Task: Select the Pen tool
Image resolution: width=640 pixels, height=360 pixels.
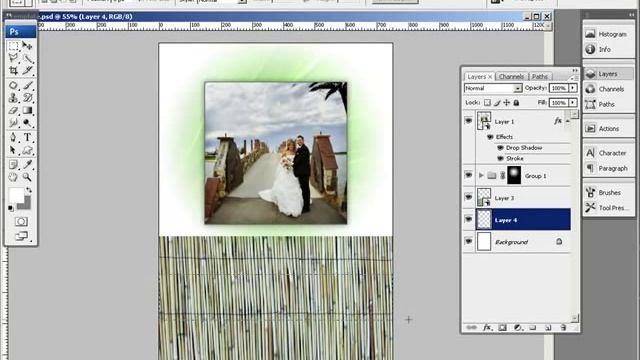Action: 13,138
